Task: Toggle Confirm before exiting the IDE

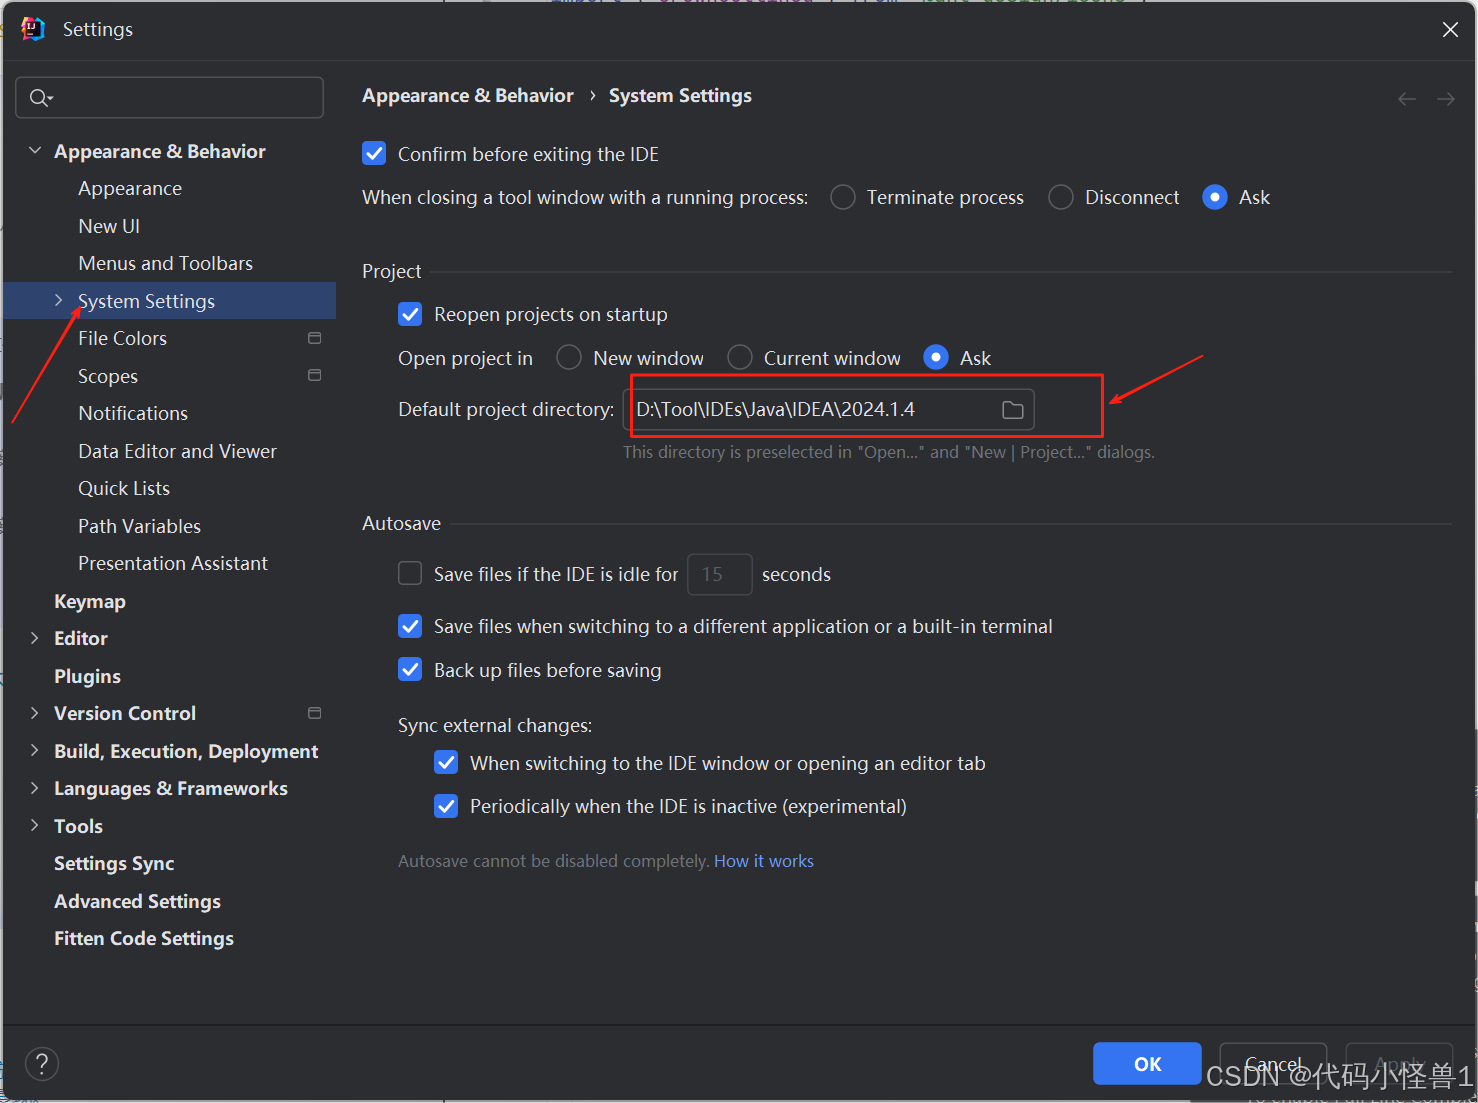Action: (x=374, y=154)
